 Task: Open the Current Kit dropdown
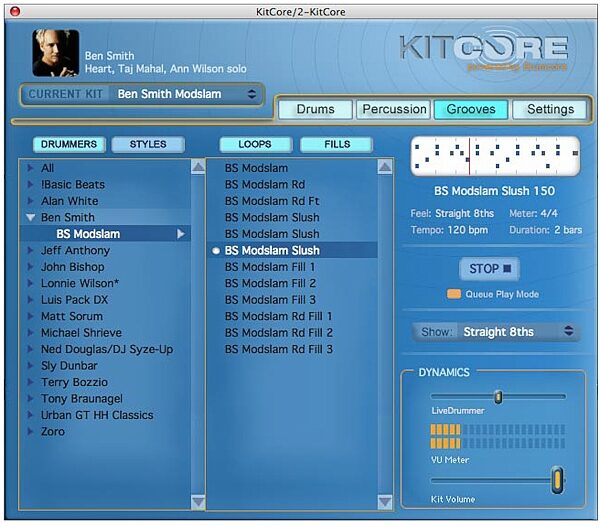coord(142,94)
